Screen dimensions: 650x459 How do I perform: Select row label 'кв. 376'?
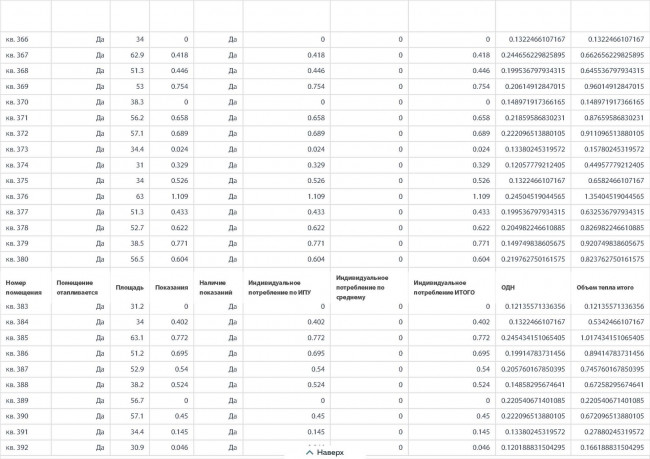point(17,197)
